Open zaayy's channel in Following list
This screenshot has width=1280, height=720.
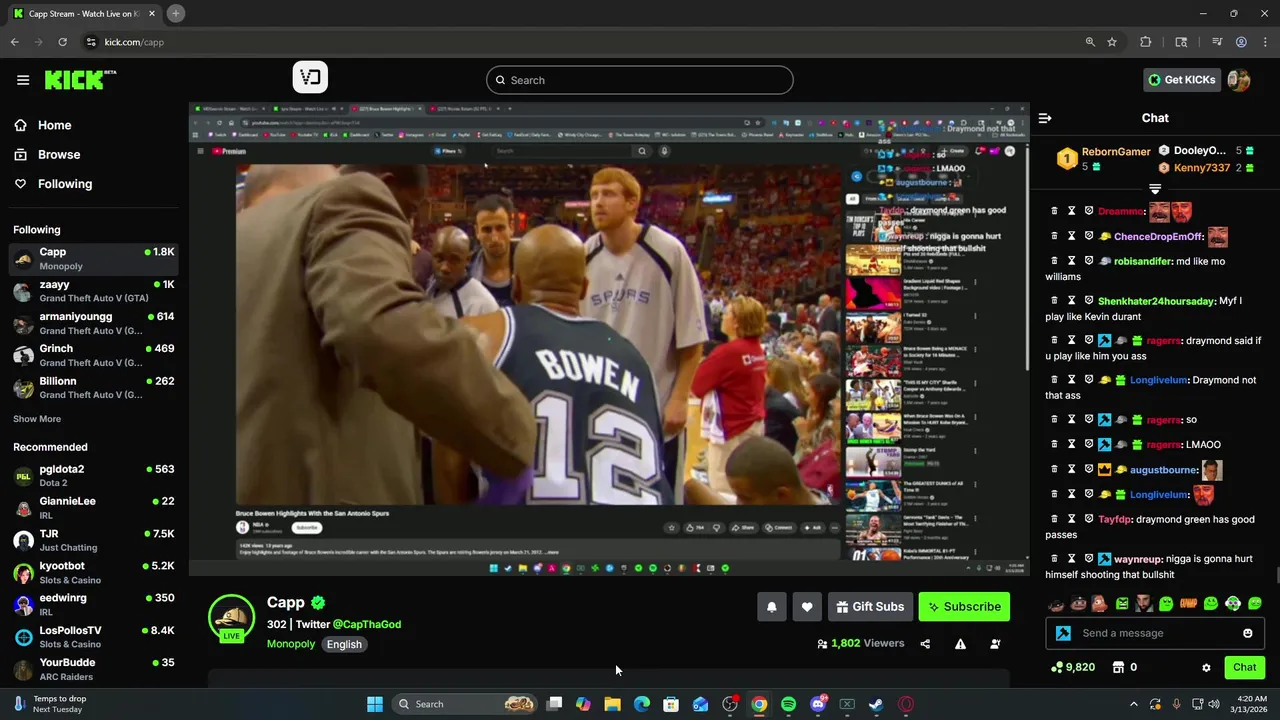[94, 291]
